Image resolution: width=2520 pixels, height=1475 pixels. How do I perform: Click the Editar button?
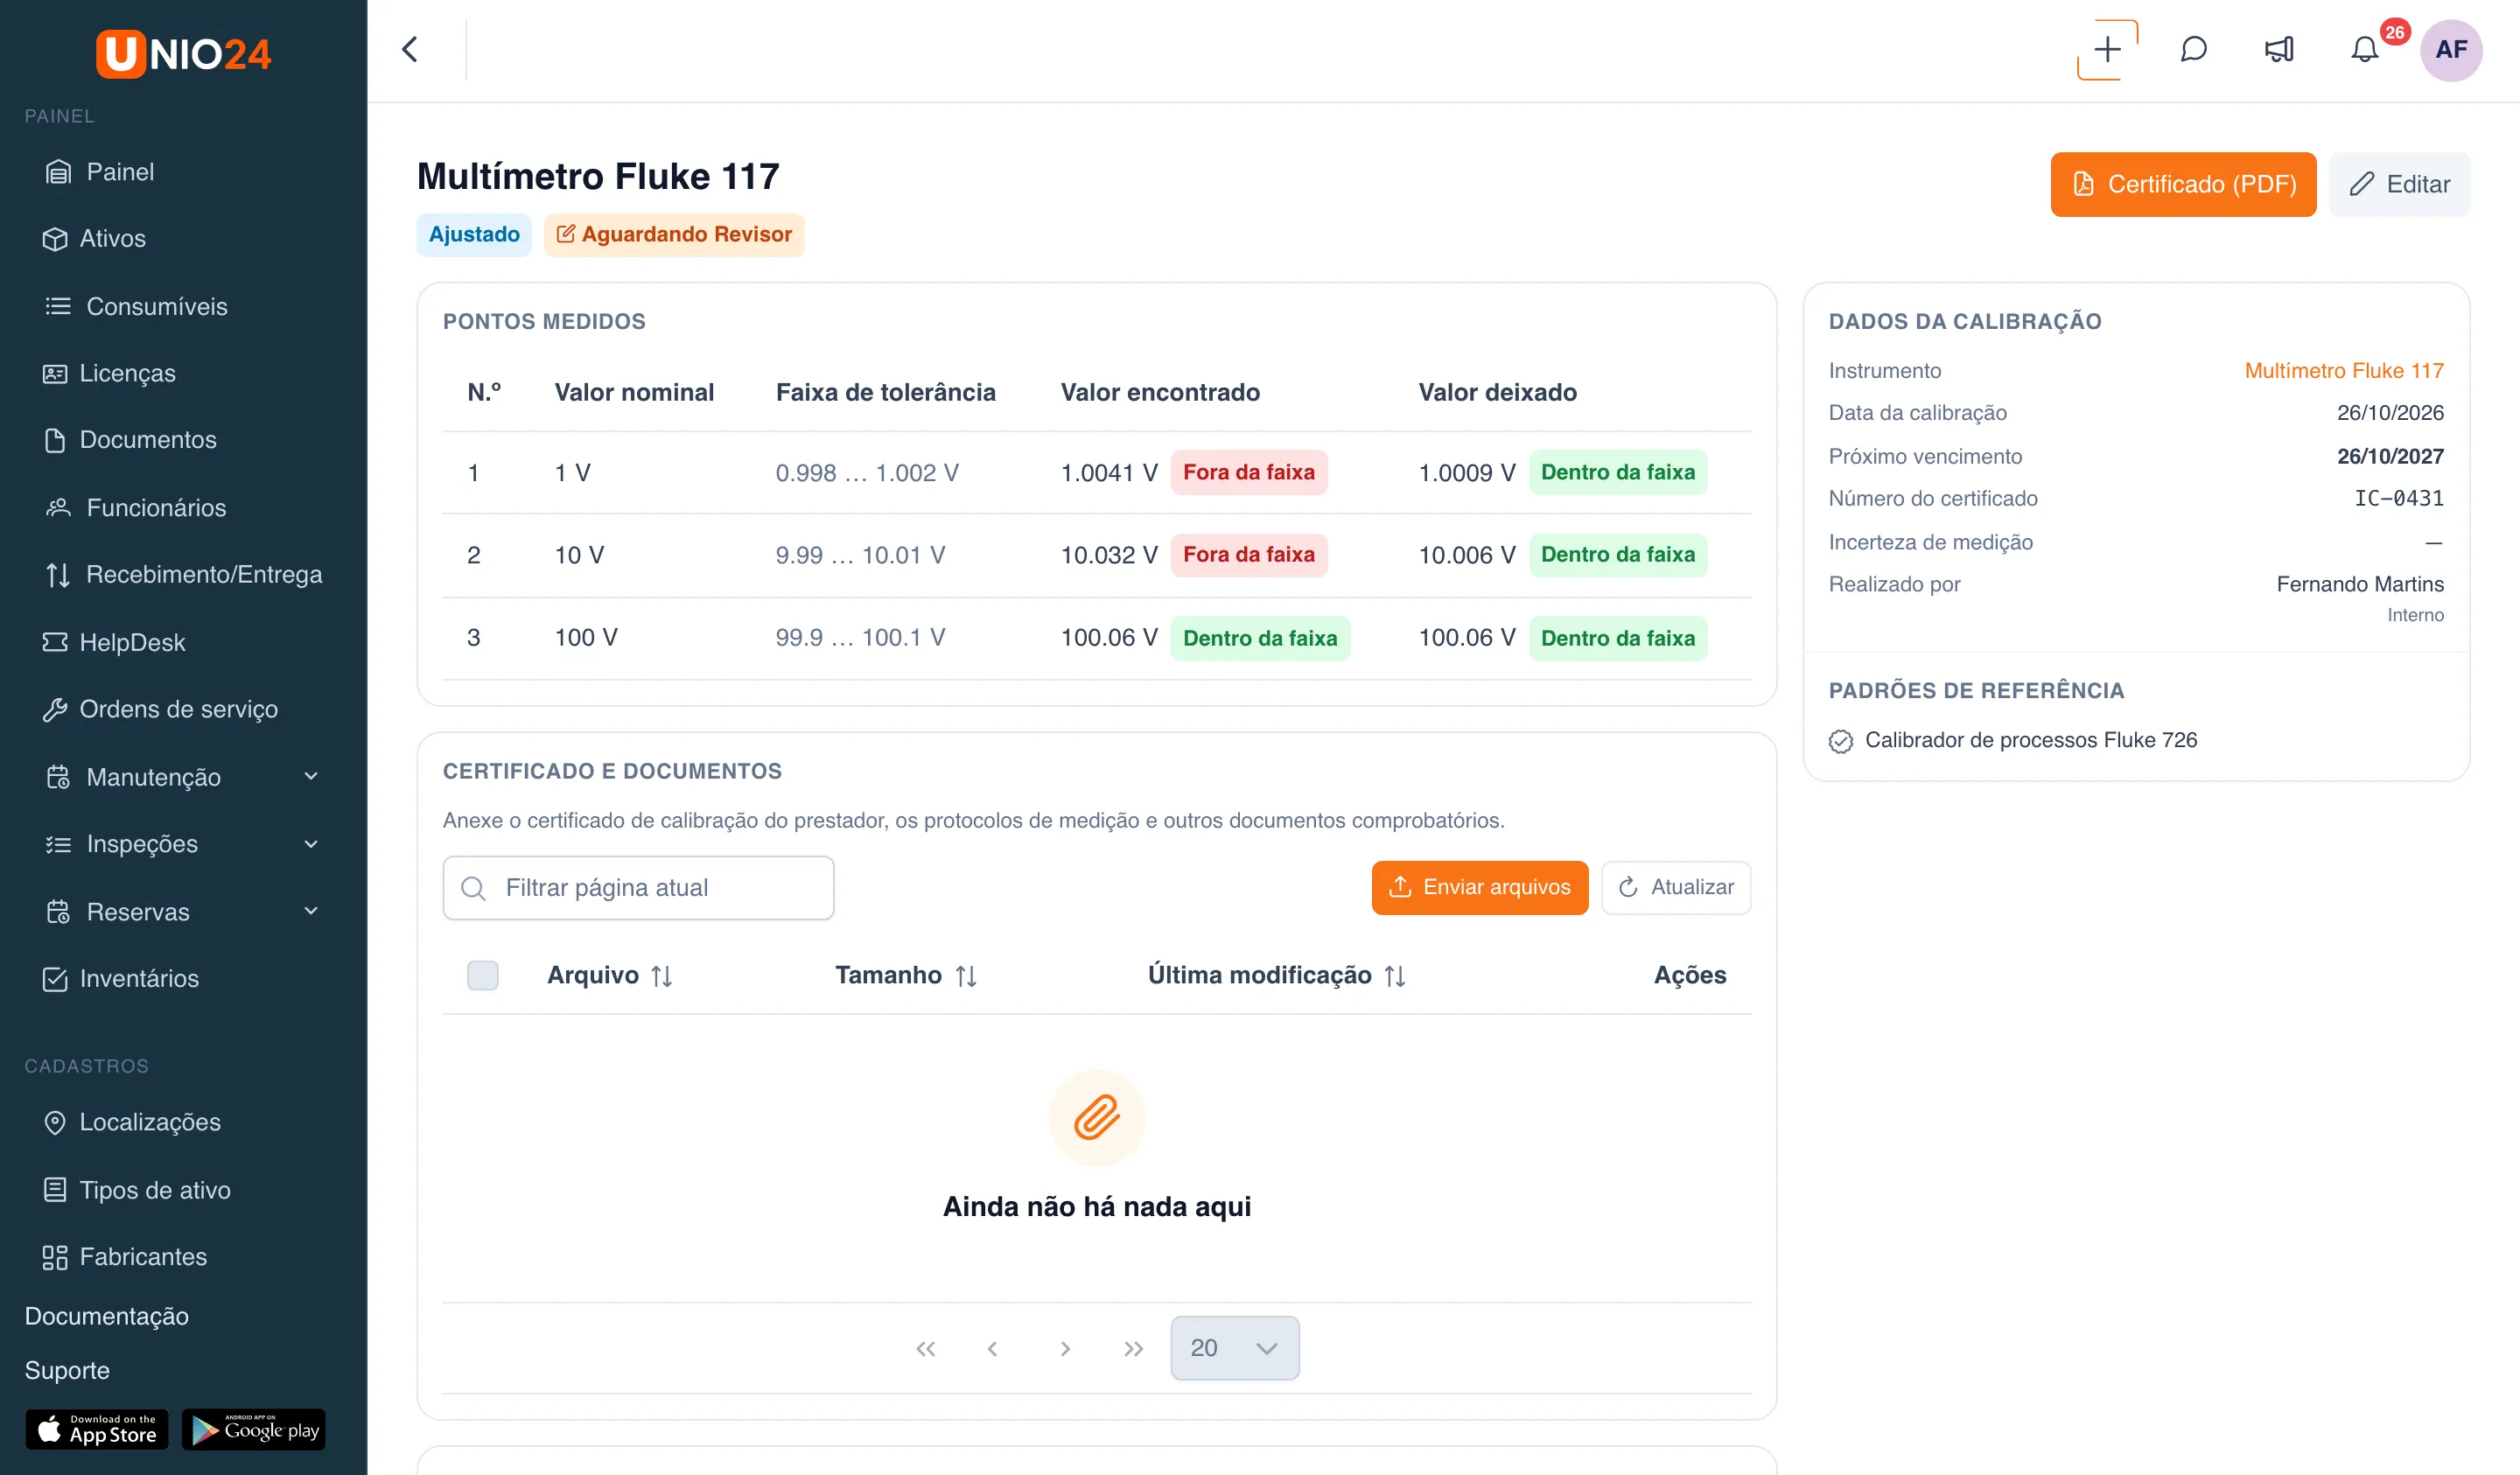point(2399,184)
